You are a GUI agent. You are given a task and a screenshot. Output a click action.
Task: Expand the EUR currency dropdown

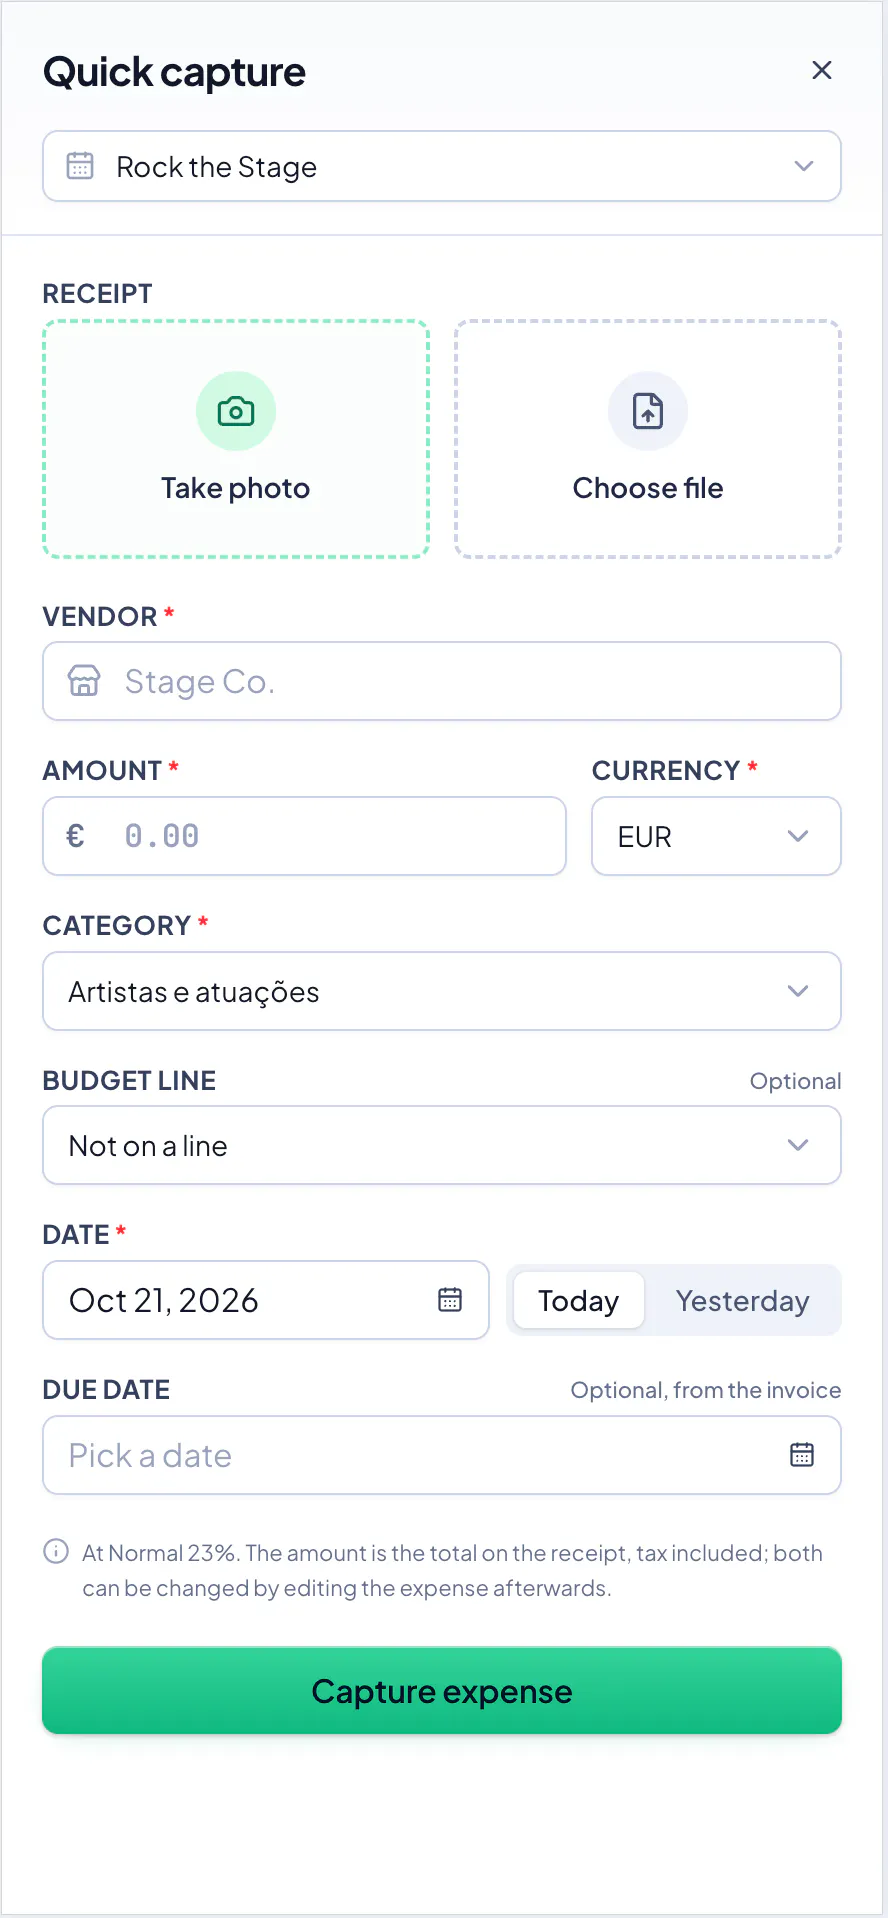(716, 836)
